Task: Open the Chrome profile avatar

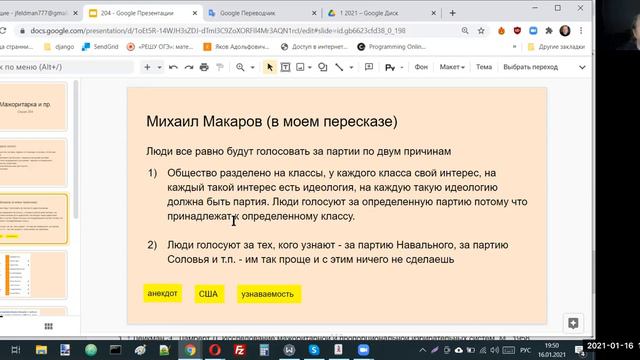Action: coord(565,31)
